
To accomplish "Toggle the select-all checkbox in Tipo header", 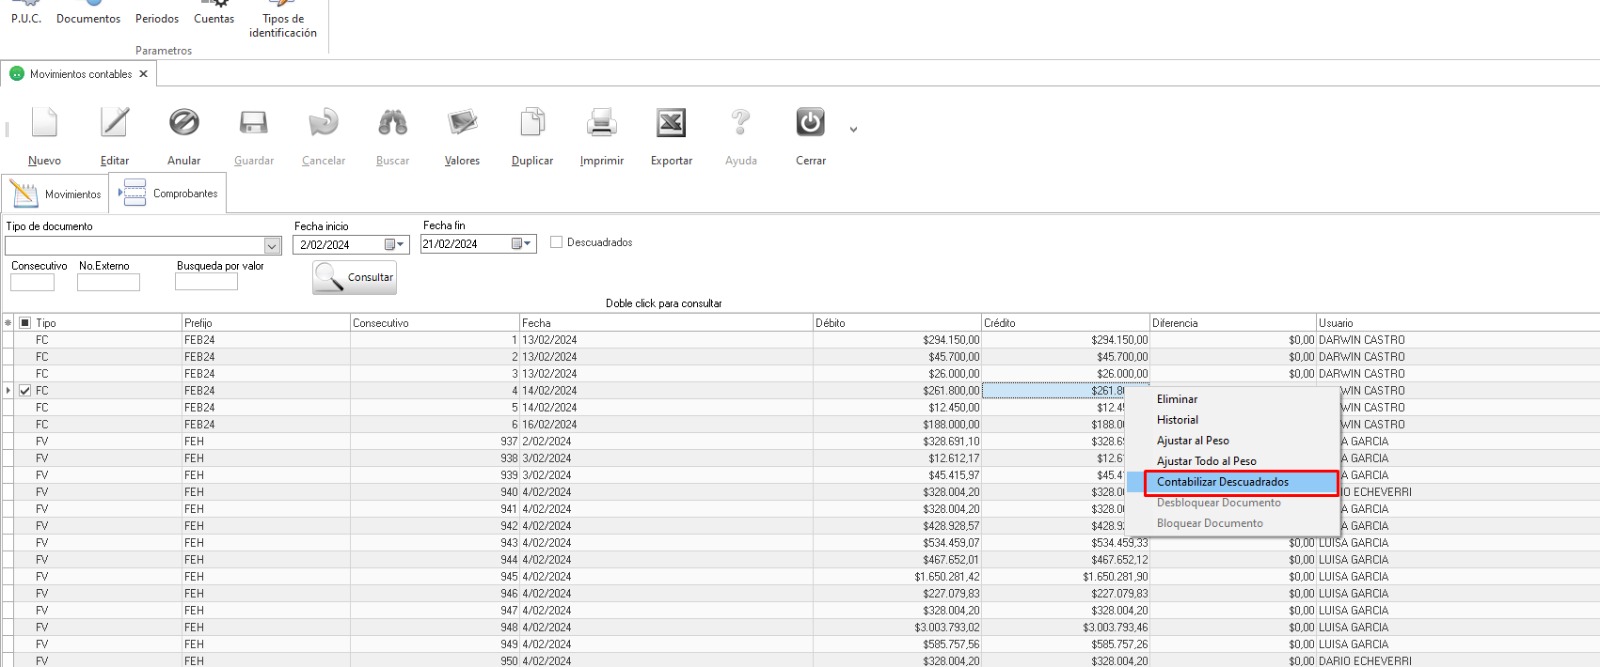I will coord(25,323).
